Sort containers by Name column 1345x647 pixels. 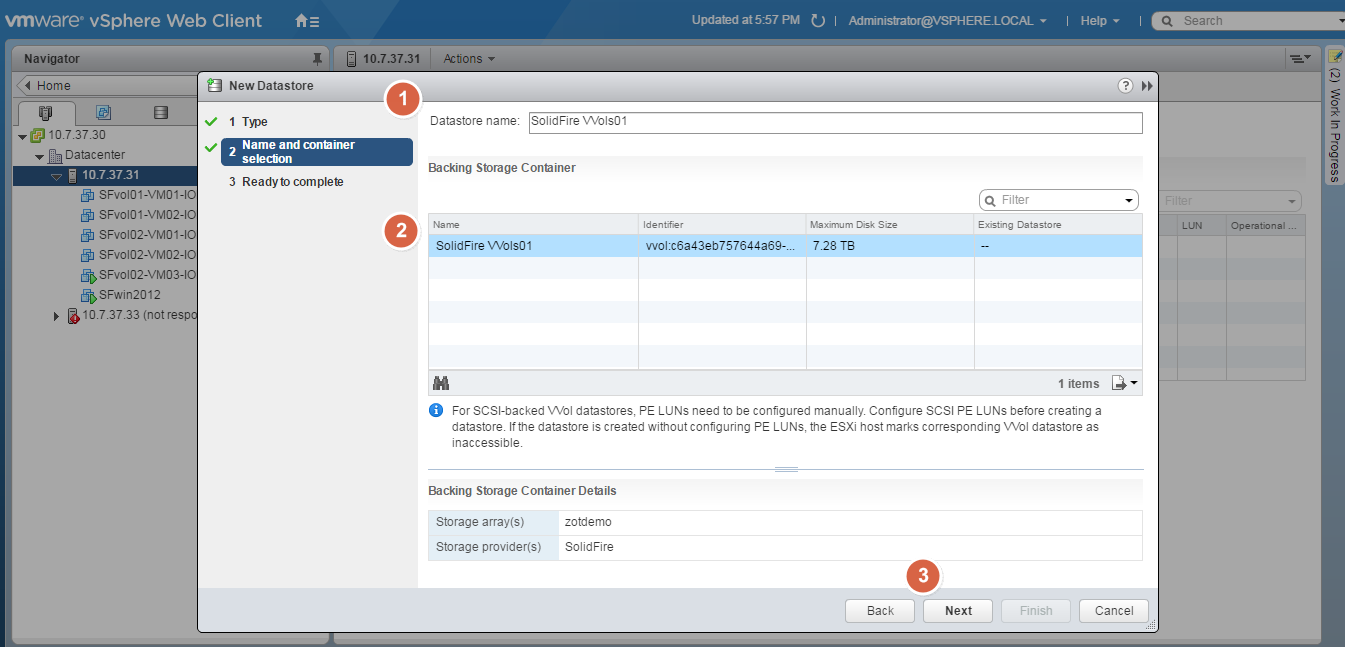click(533, 225)
